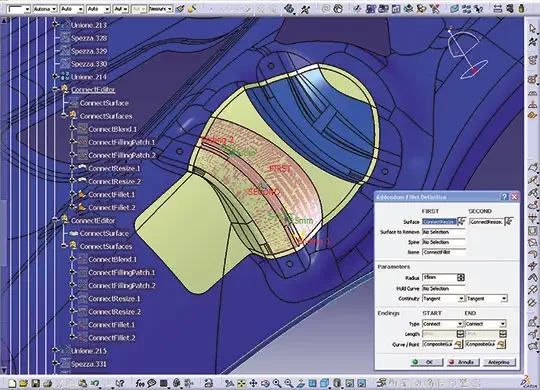This screenshot has width=540, height=390.
Task: Click the help question mark in fillet dialog
Action: tap(505, 197)
